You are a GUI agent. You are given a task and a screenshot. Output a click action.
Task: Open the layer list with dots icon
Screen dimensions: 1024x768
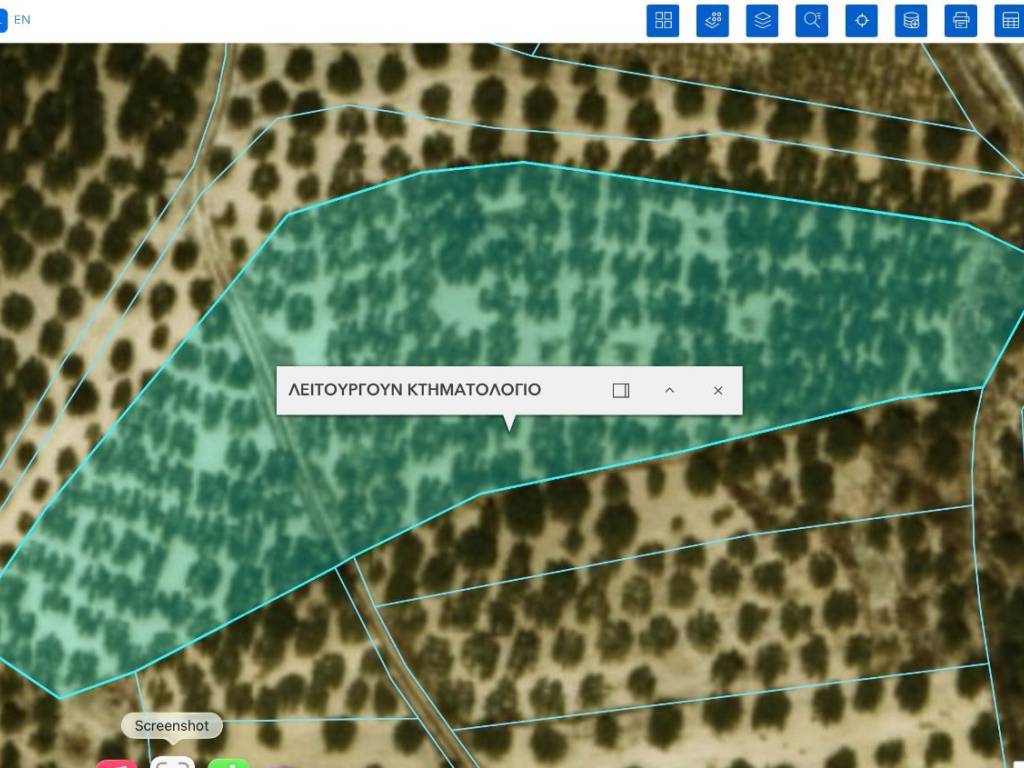713,20
